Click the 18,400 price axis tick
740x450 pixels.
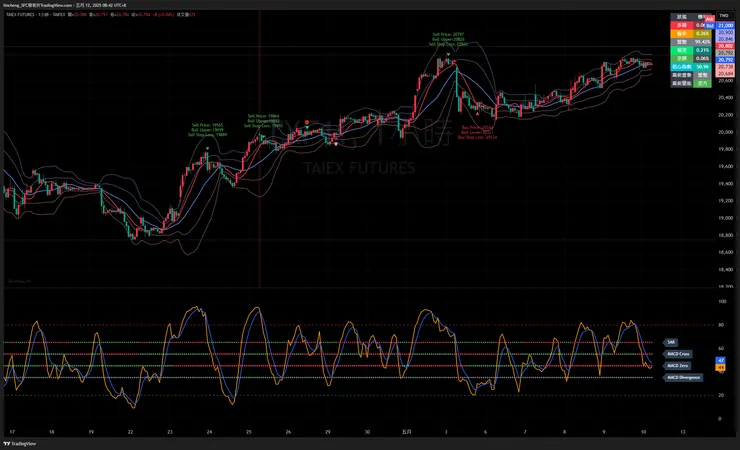pos(726,270)
